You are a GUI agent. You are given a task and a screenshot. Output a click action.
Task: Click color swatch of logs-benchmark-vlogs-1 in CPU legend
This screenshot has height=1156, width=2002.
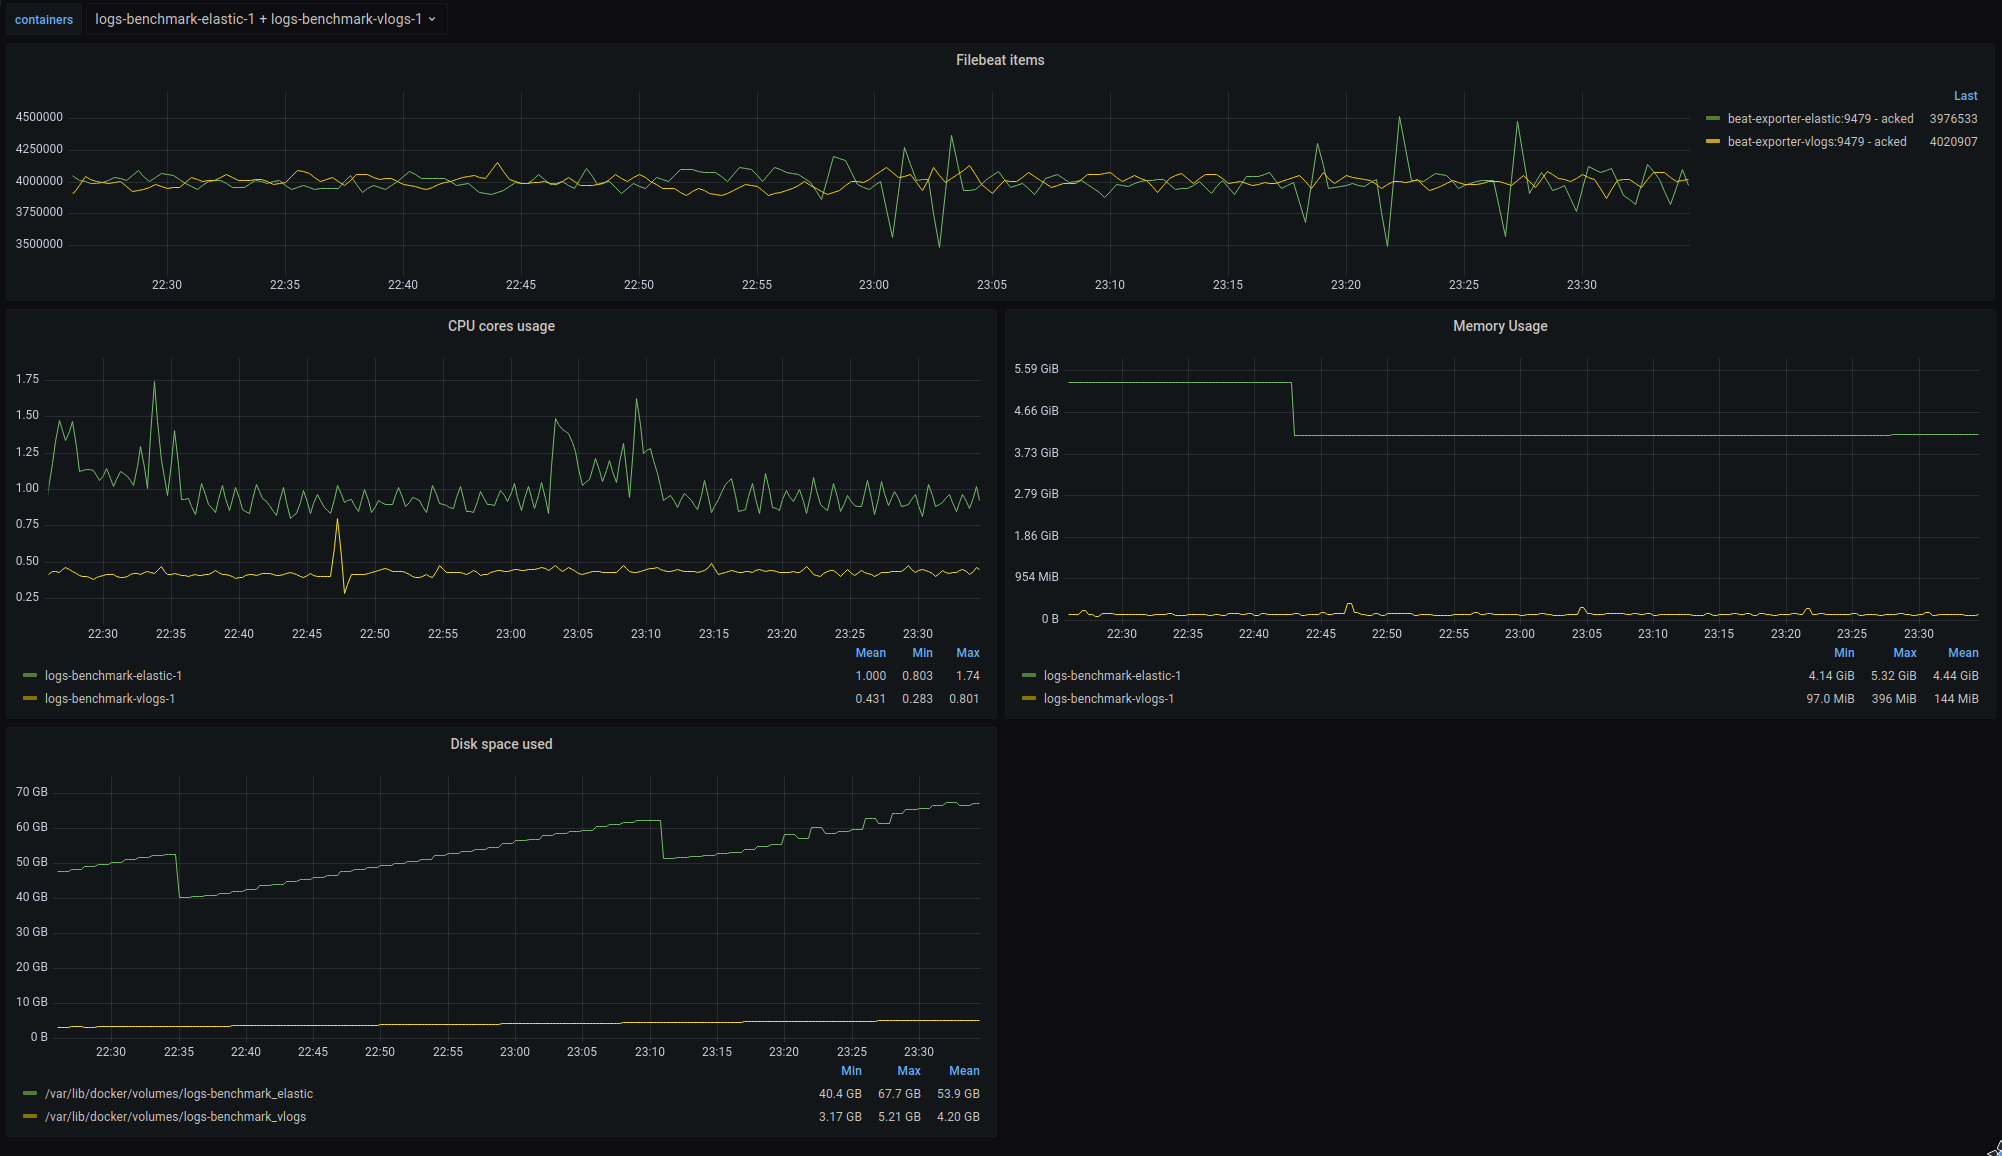[x=30, y=699]
